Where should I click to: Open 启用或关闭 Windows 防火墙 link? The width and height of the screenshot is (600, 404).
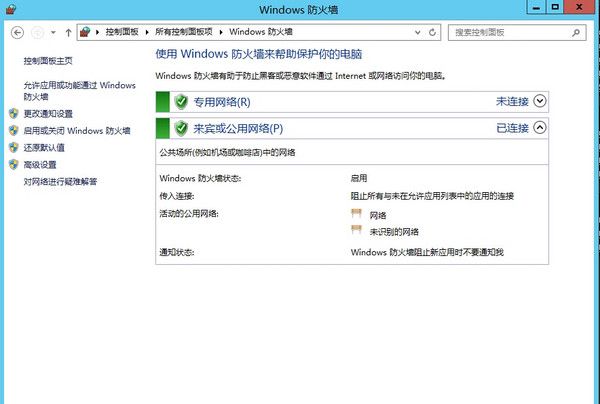point(77,130)
